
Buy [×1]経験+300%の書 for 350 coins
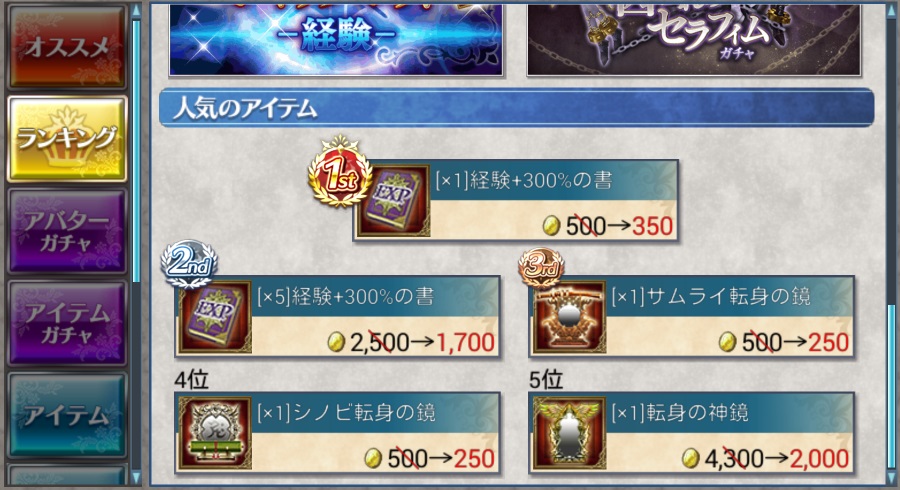pyautogui.click(x=515, y=201)
